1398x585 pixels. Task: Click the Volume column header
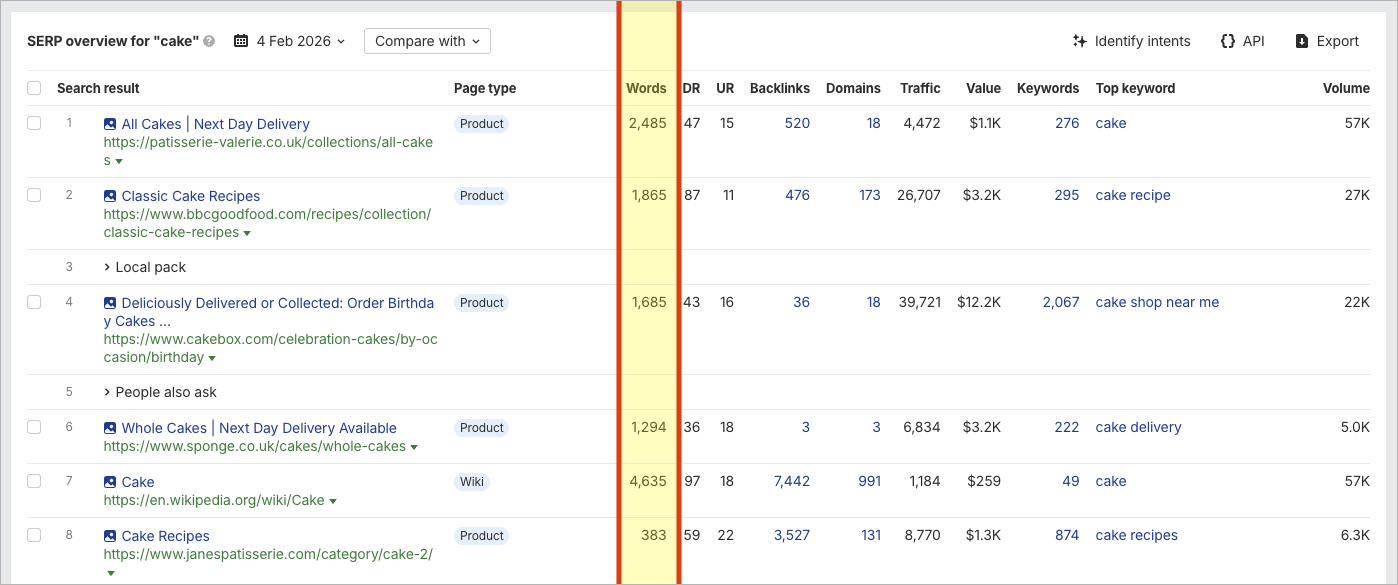point(1346,88)
